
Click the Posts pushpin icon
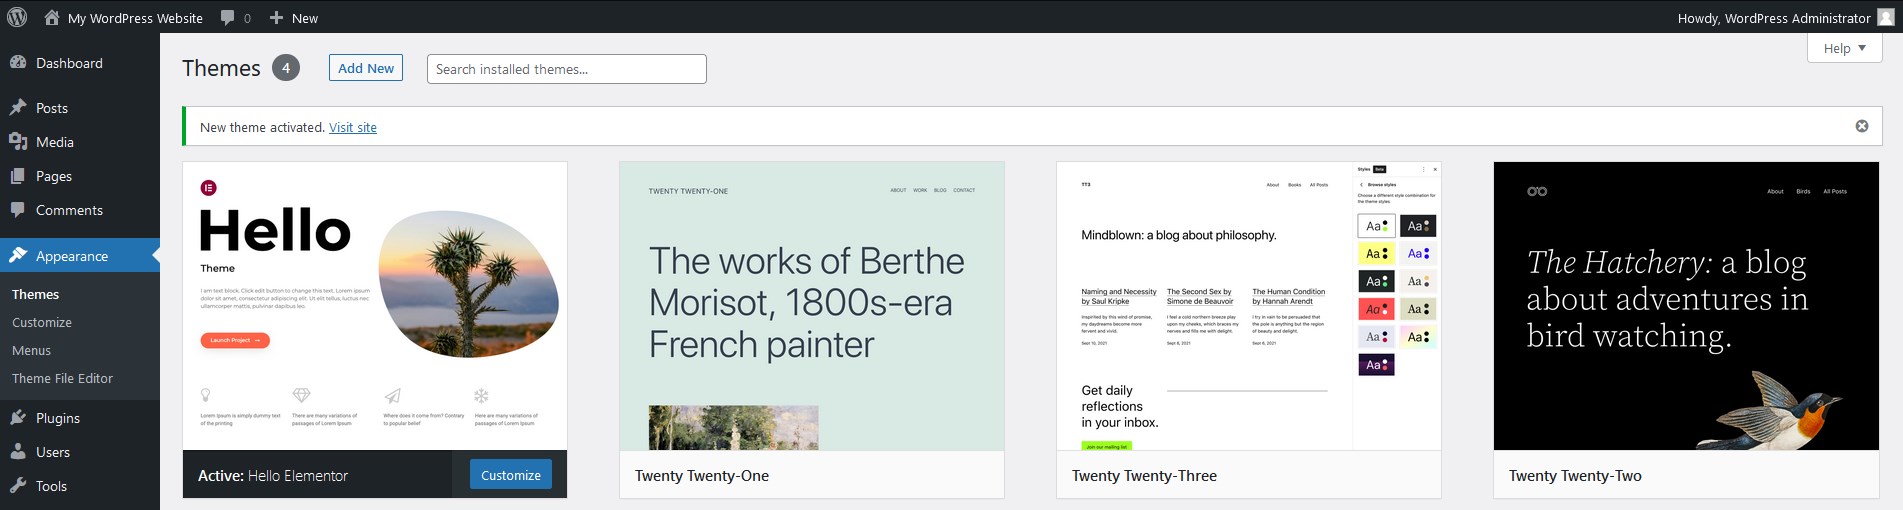click(18, 107)
